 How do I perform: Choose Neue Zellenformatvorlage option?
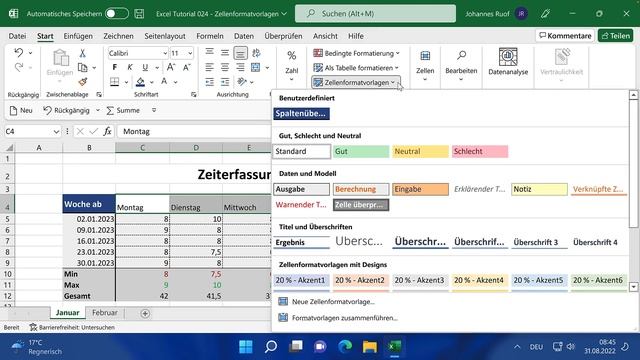coord(327,302)
